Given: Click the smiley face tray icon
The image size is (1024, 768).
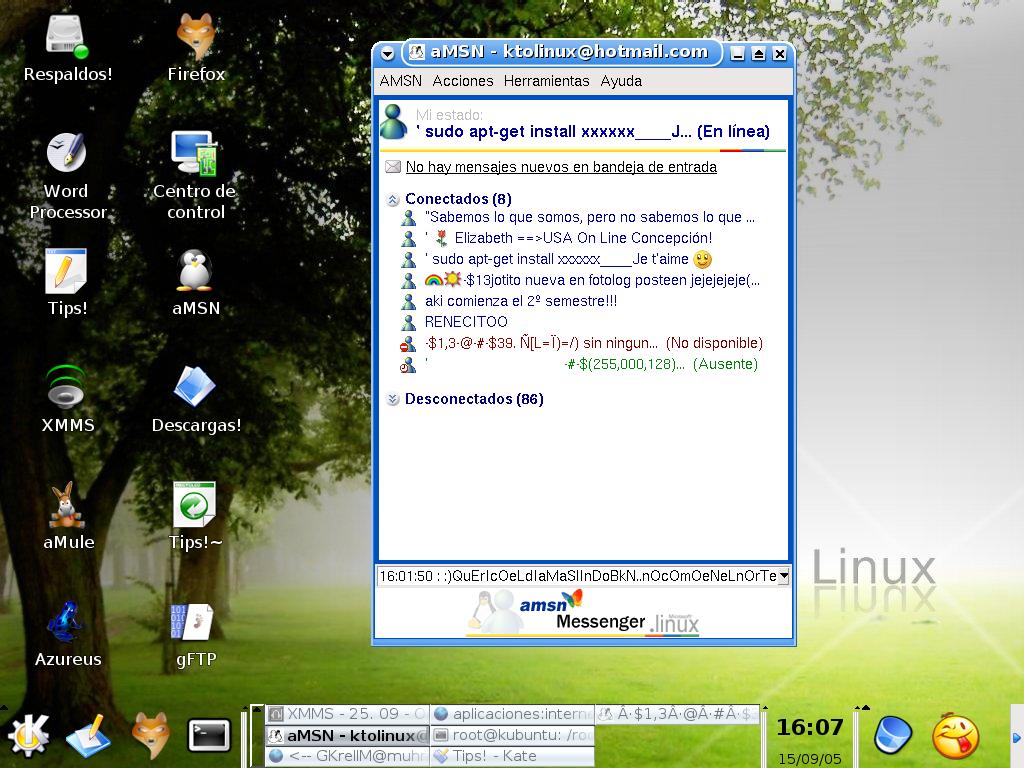Looking at the screenshot, I should [955, 737].
